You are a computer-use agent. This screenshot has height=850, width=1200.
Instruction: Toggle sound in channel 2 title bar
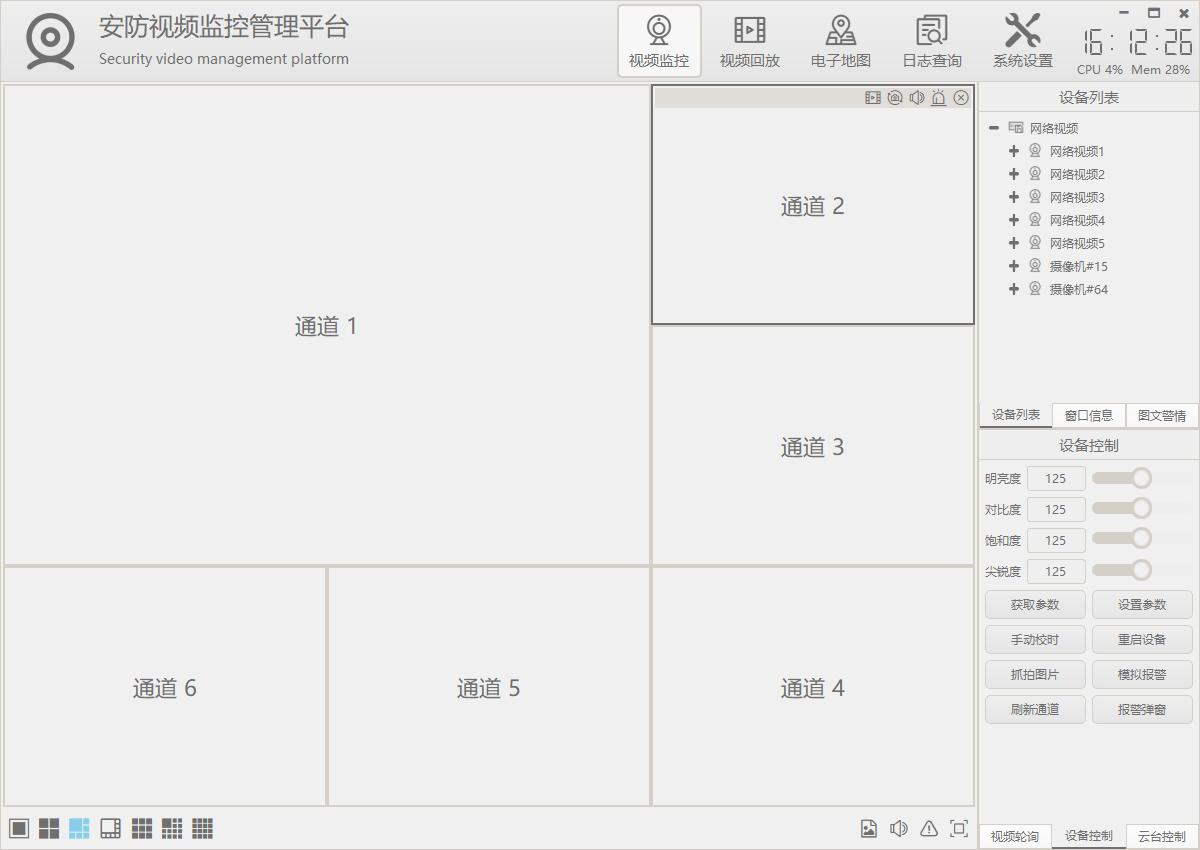click(x=917, y=97)
